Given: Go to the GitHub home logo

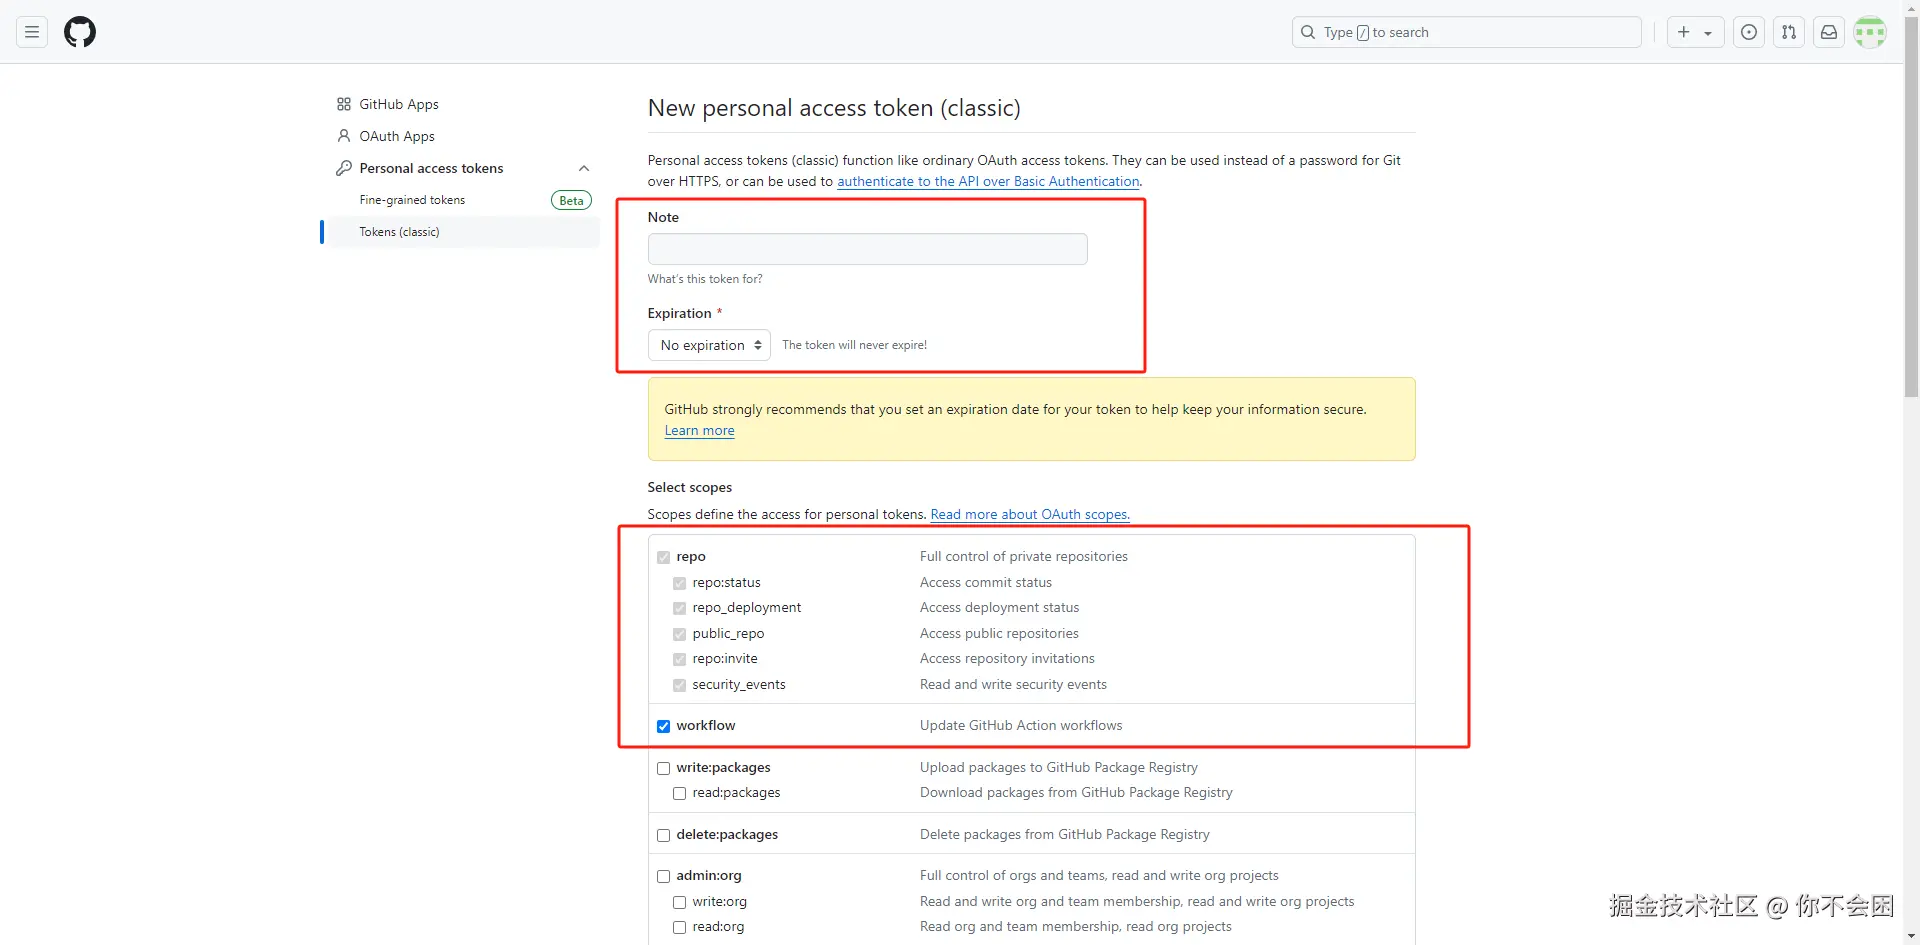Looking at the screenshot, I should point(80,32).
